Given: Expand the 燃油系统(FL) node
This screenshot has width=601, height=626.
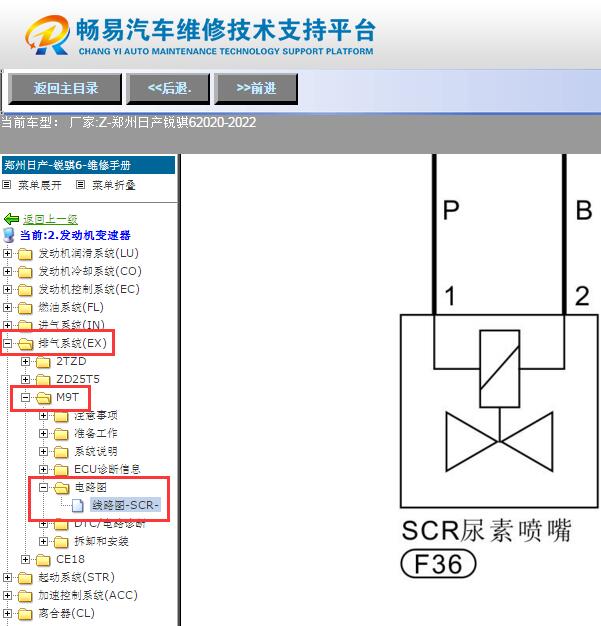Looking at the screenshot, I should pyautogui.click(x=7, y=307).
